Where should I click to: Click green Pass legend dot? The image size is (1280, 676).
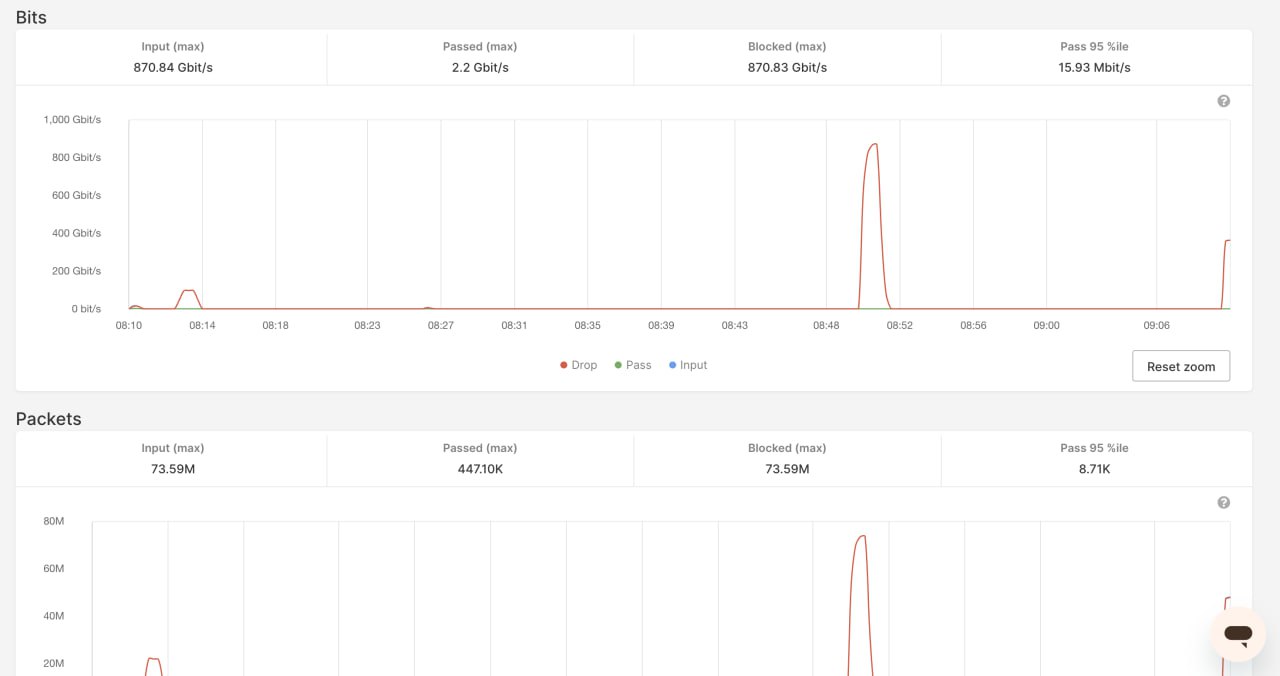[x=618, y=365]
